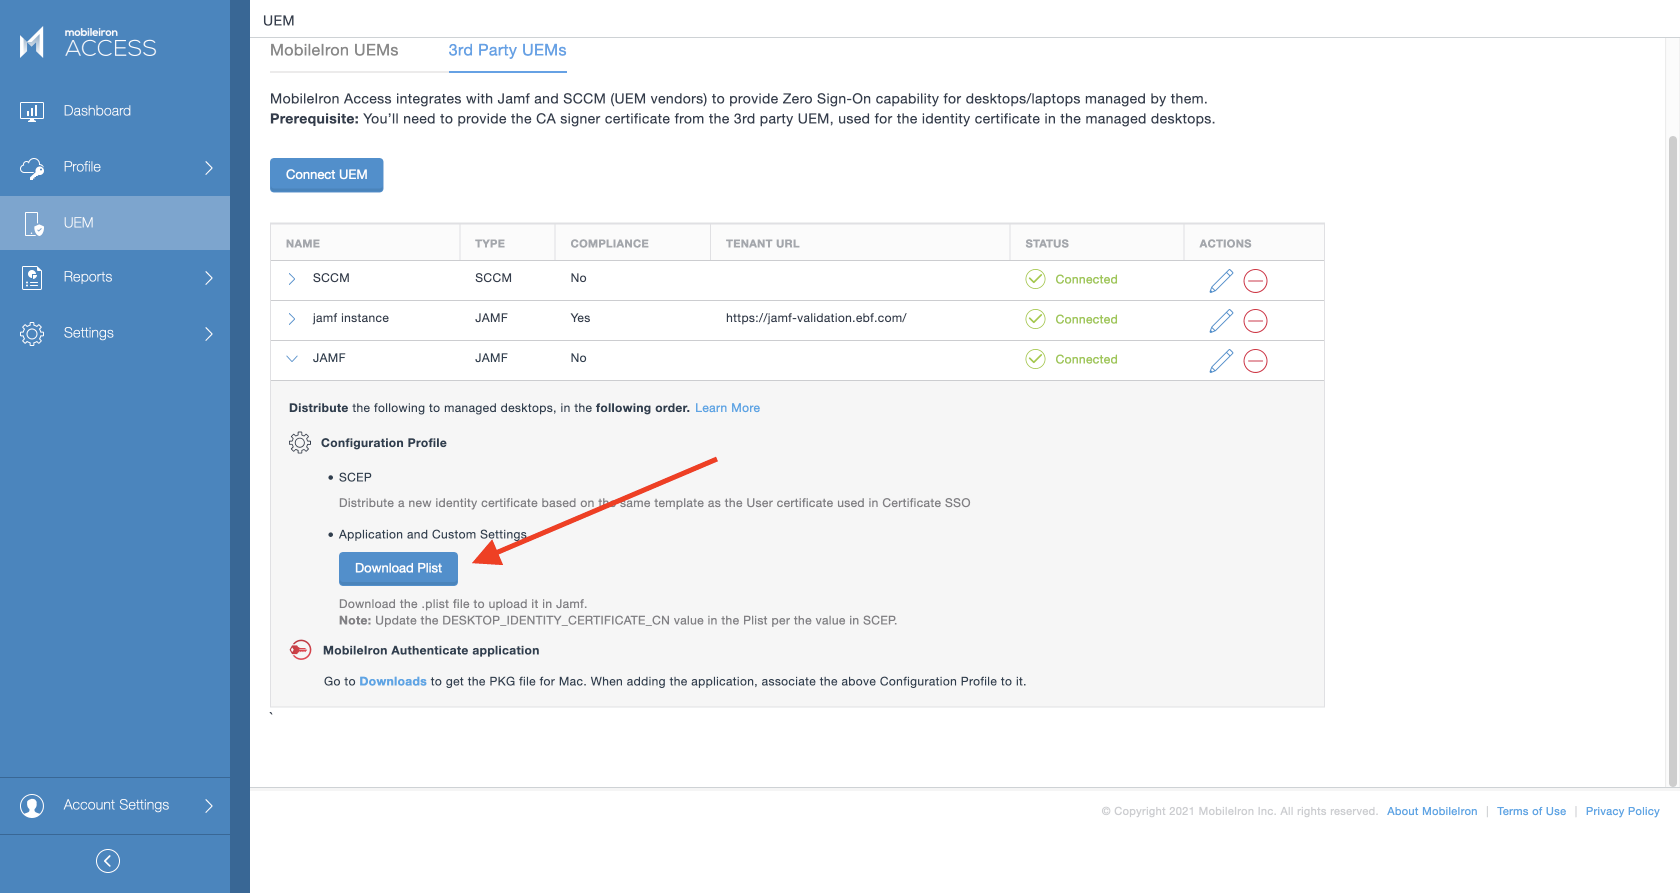The width and height of the screenshot is (1680, 893).
Task: Click the edit pencil icon for SCCM
Action: click(x=1220, y=281)
